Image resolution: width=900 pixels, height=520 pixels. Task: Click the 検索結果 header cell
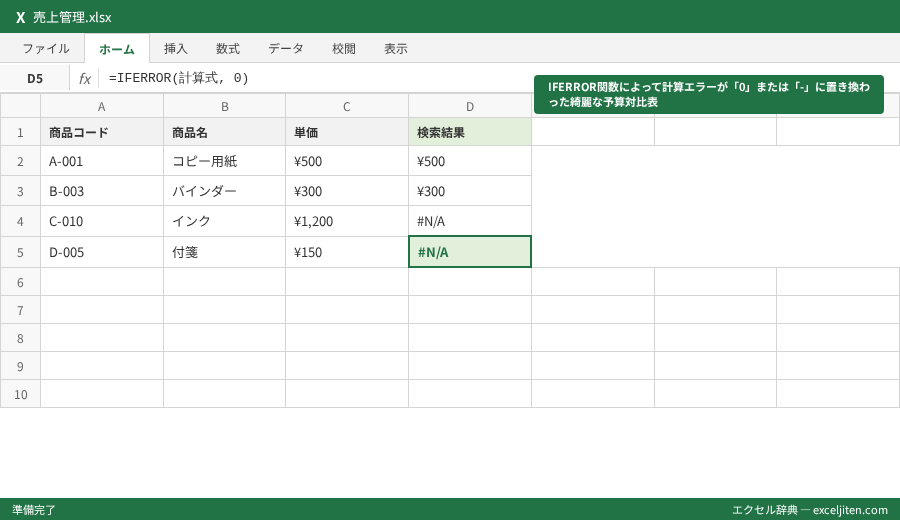(x=470, y=133)
